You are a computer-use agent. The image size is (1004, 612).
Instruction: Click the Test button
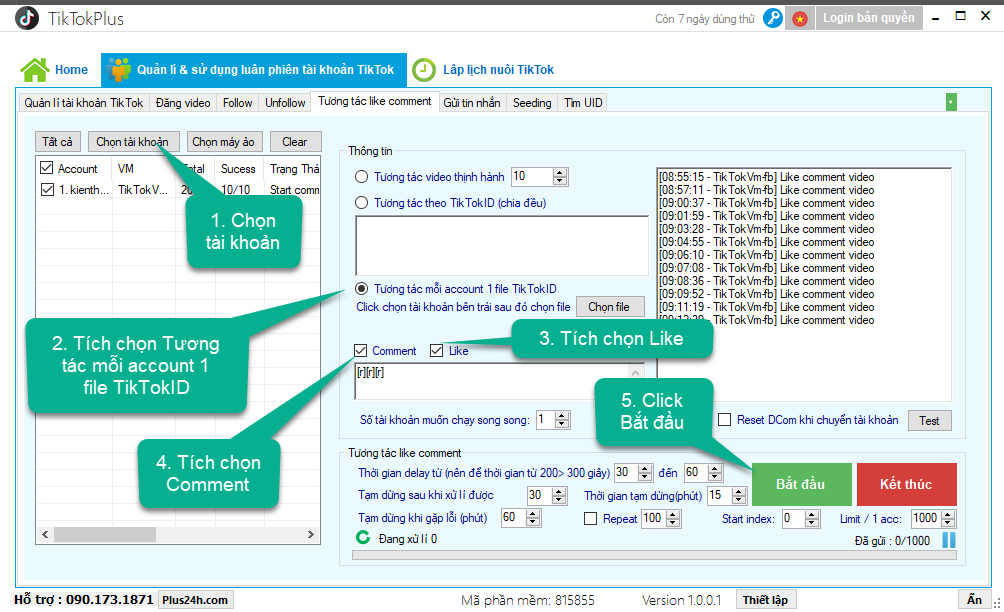click(929, 421)
